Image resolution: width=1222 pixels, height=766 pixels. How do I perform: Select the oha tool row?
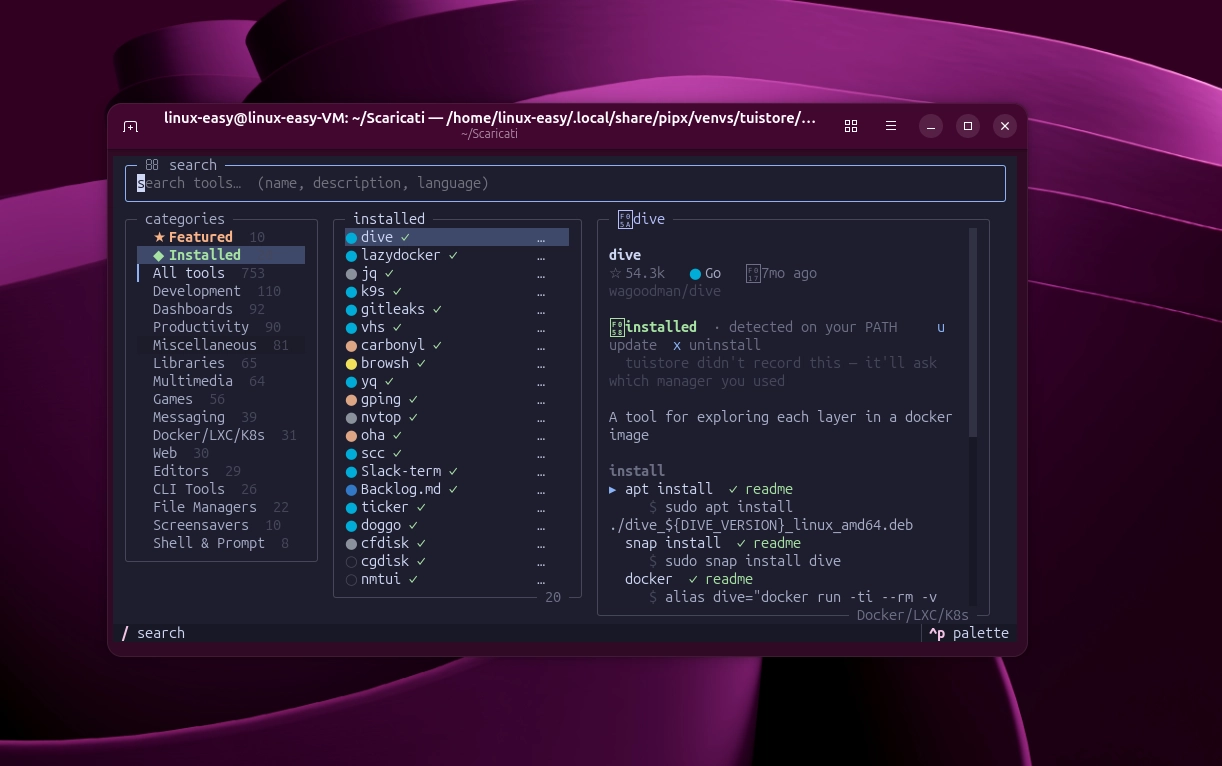coord(457,436)
